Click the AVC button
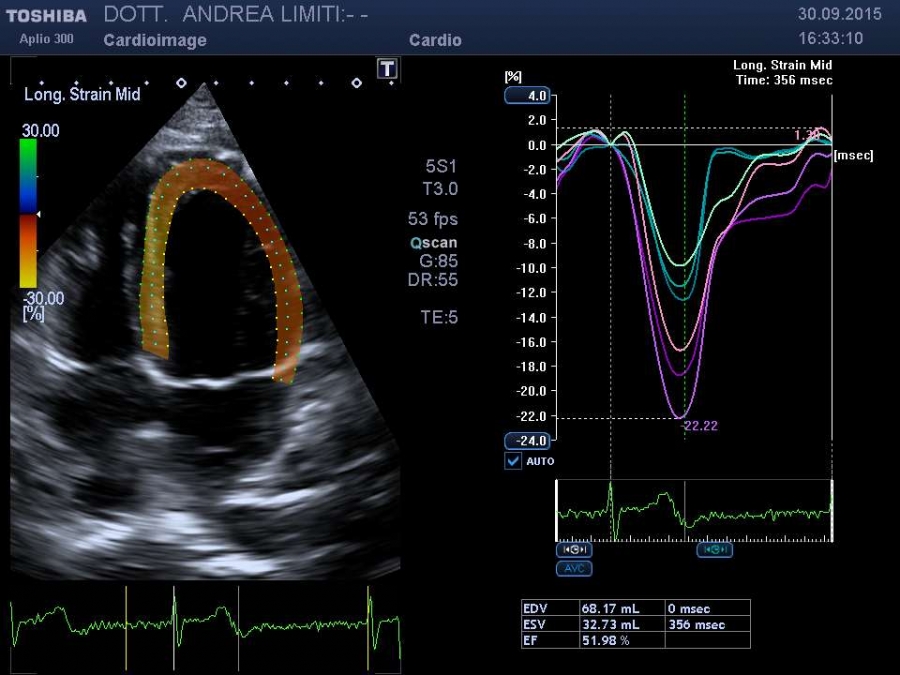Viewport: 900px width, 675px height. point(573,568)
